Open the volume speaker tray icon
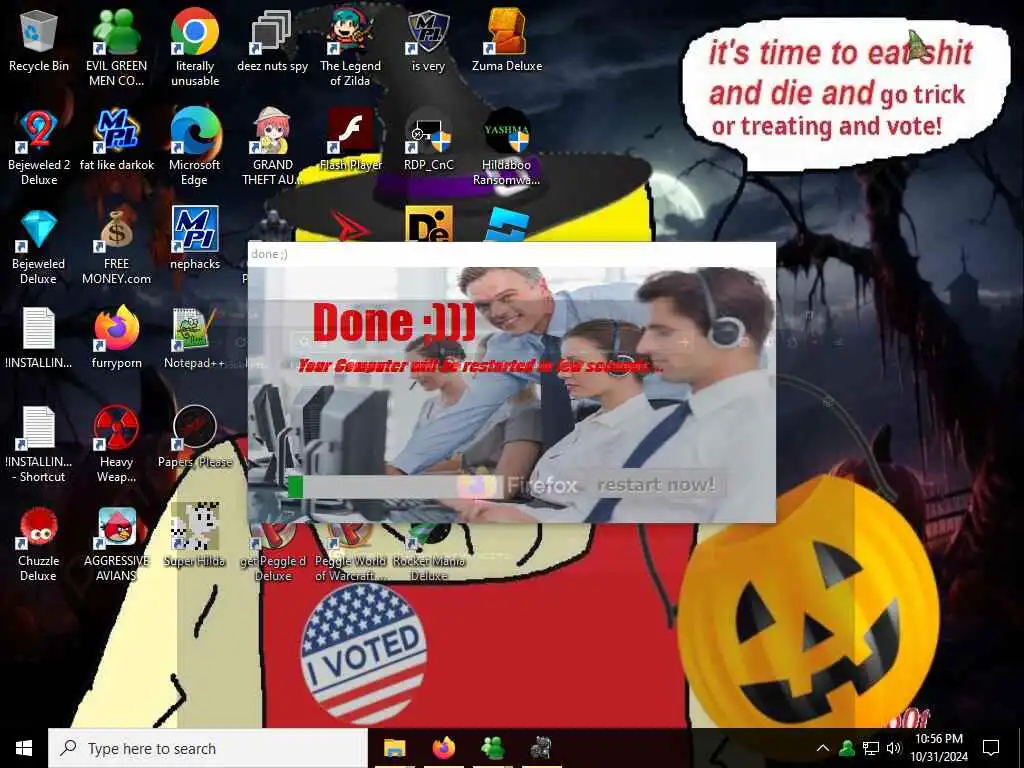Viewport: 1024px width, 768px height. tap(893, 748)
